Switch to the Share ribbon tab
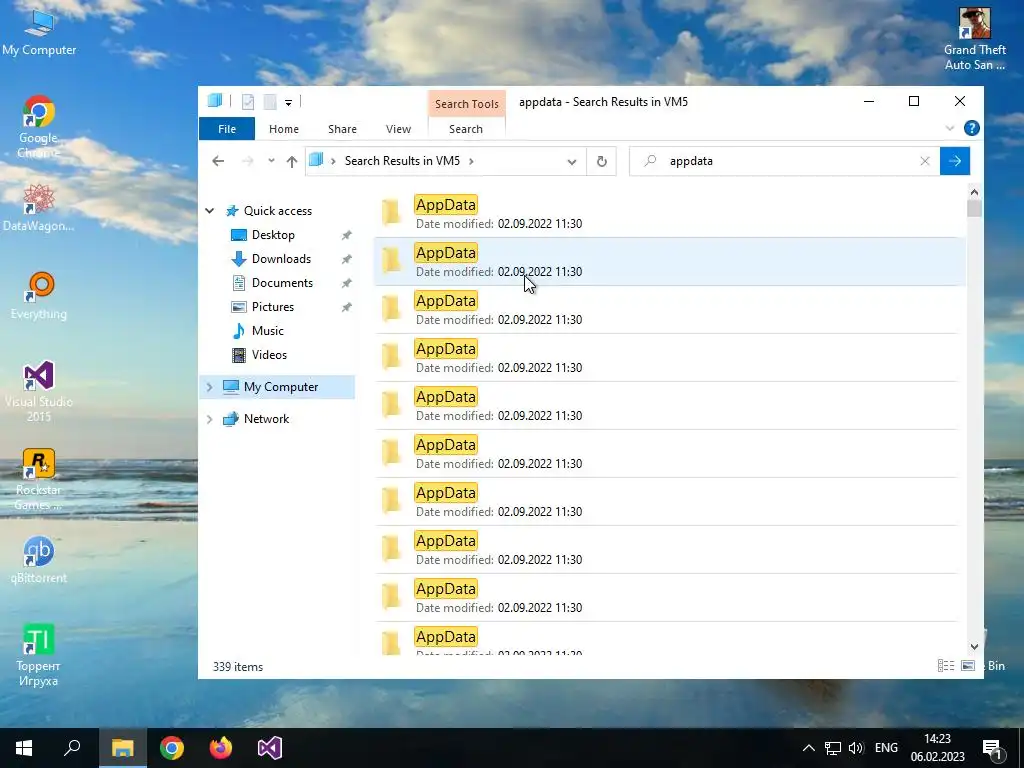Viewport: 1024px width, 768px height. pyautogui.click(x=342, y=129)
